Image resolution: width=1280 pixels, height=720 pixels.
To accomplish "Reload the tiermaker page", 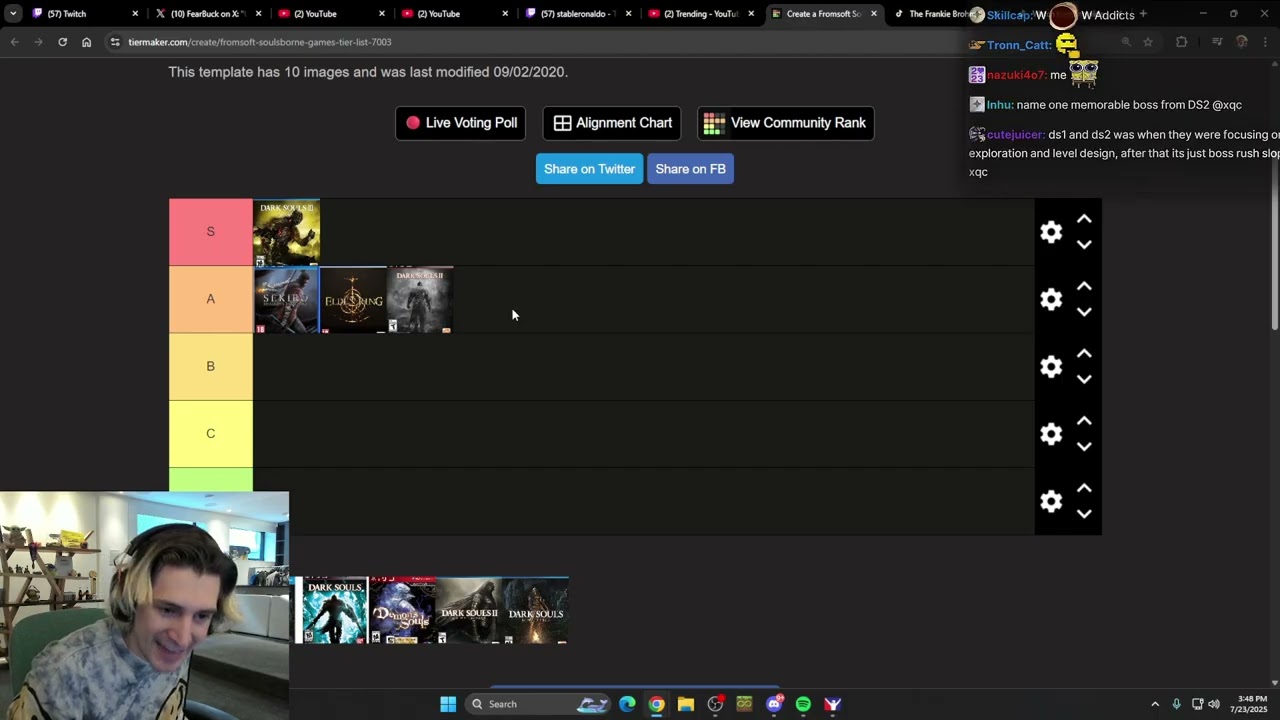I will pyautogui.click(x=62, y=42).
